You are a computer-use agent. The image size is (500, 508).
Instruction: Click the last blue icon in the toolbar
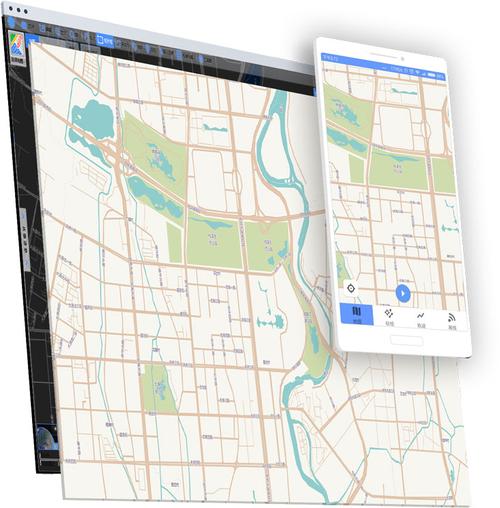coord(201,59)
